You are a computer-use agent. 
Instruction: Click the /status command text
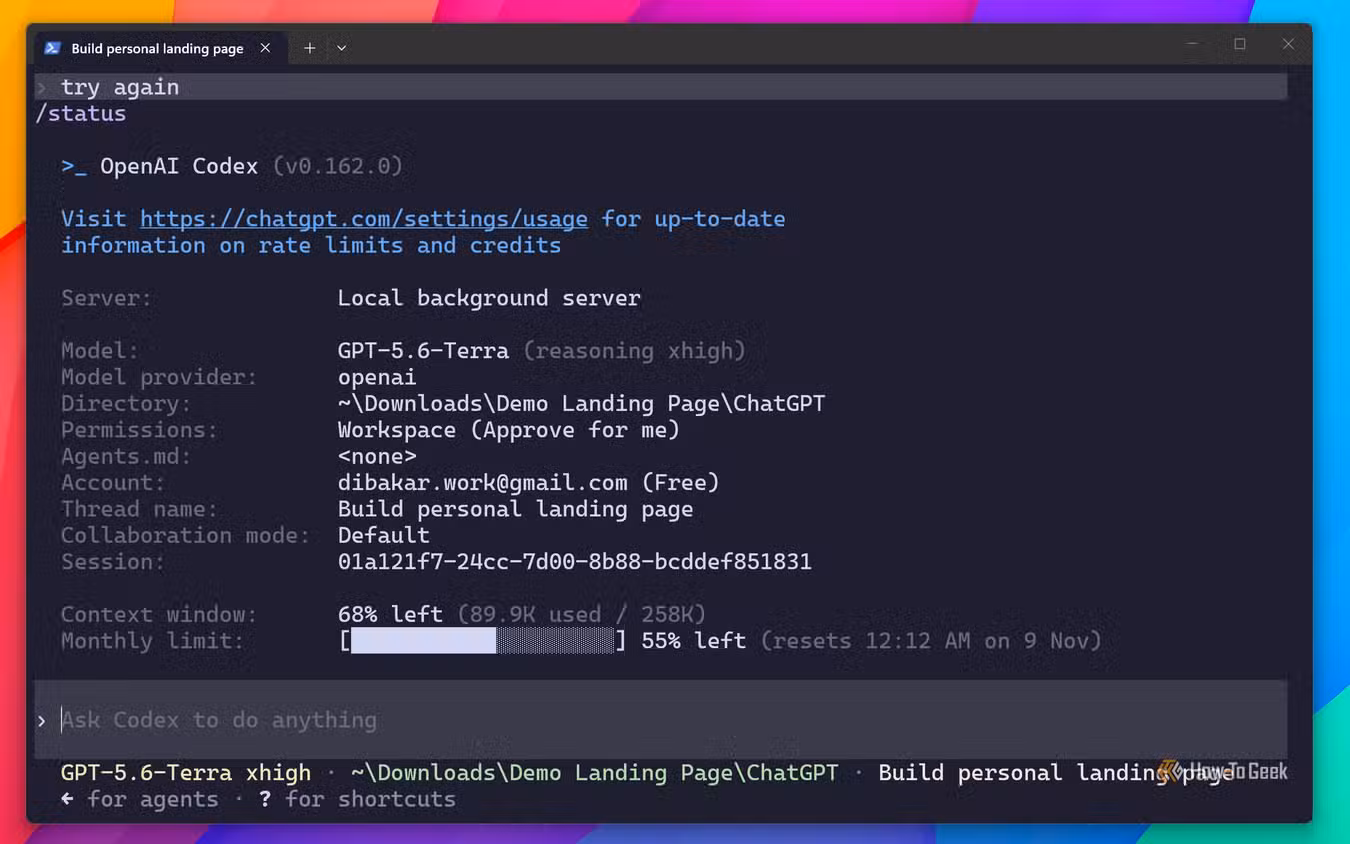pos(81,114)
